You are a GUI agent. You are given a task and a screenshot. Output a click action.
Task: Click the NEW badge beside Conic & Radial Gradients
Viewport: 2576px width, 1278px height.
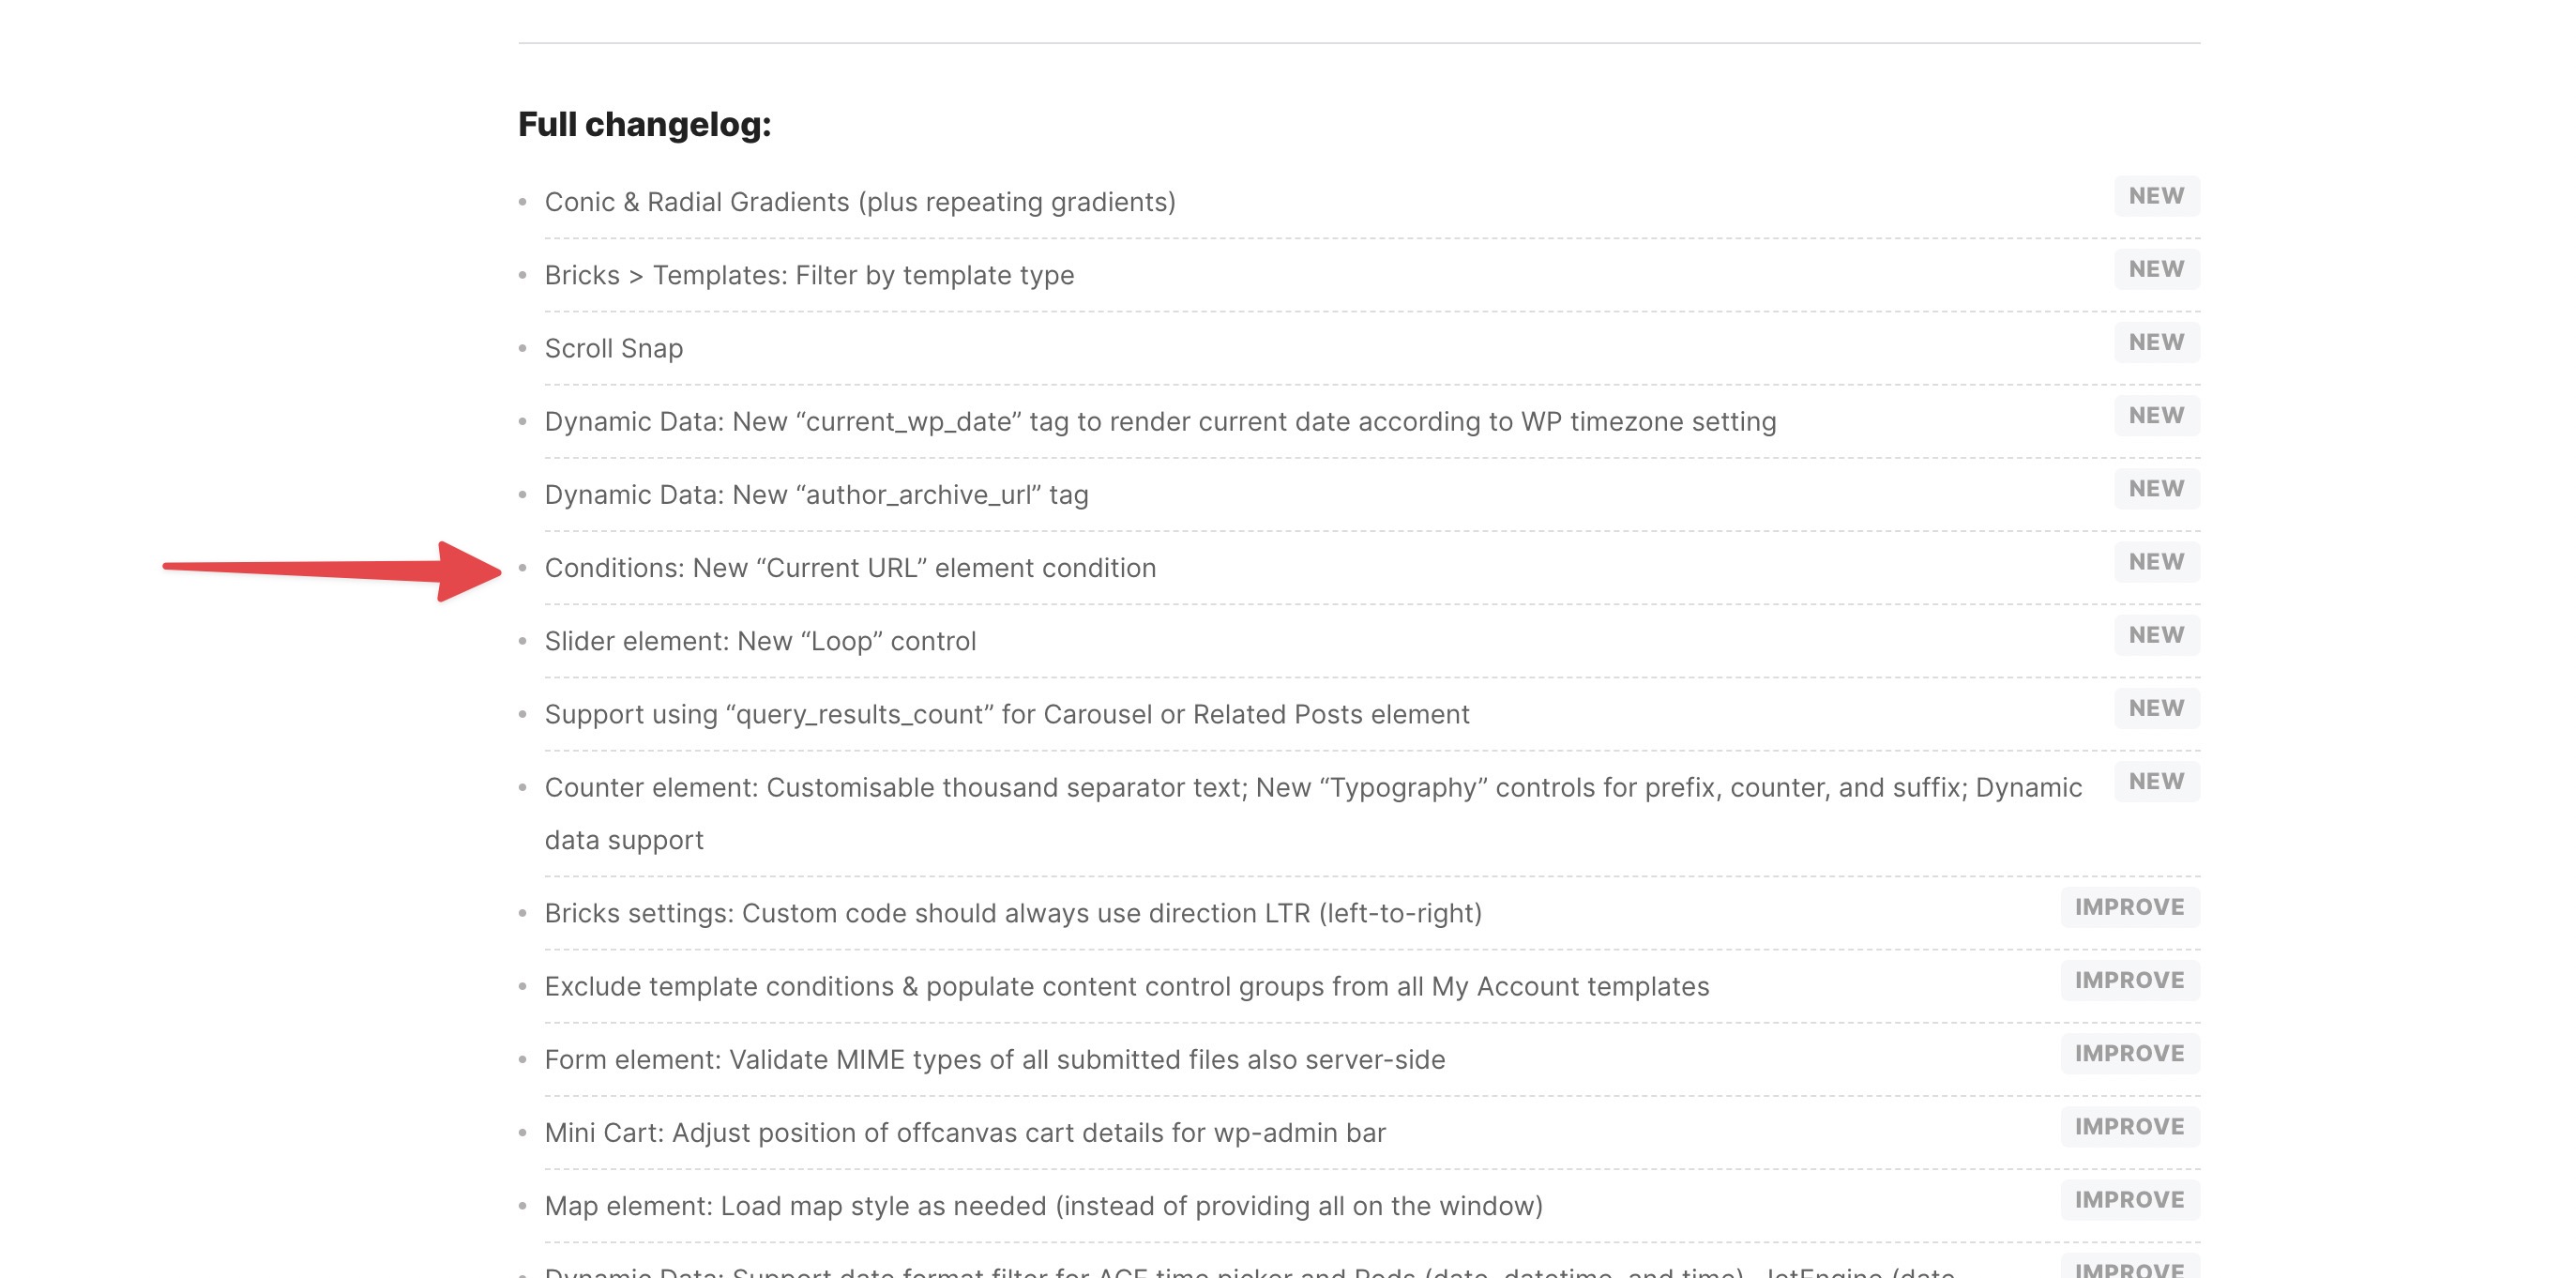[2156, 196]
